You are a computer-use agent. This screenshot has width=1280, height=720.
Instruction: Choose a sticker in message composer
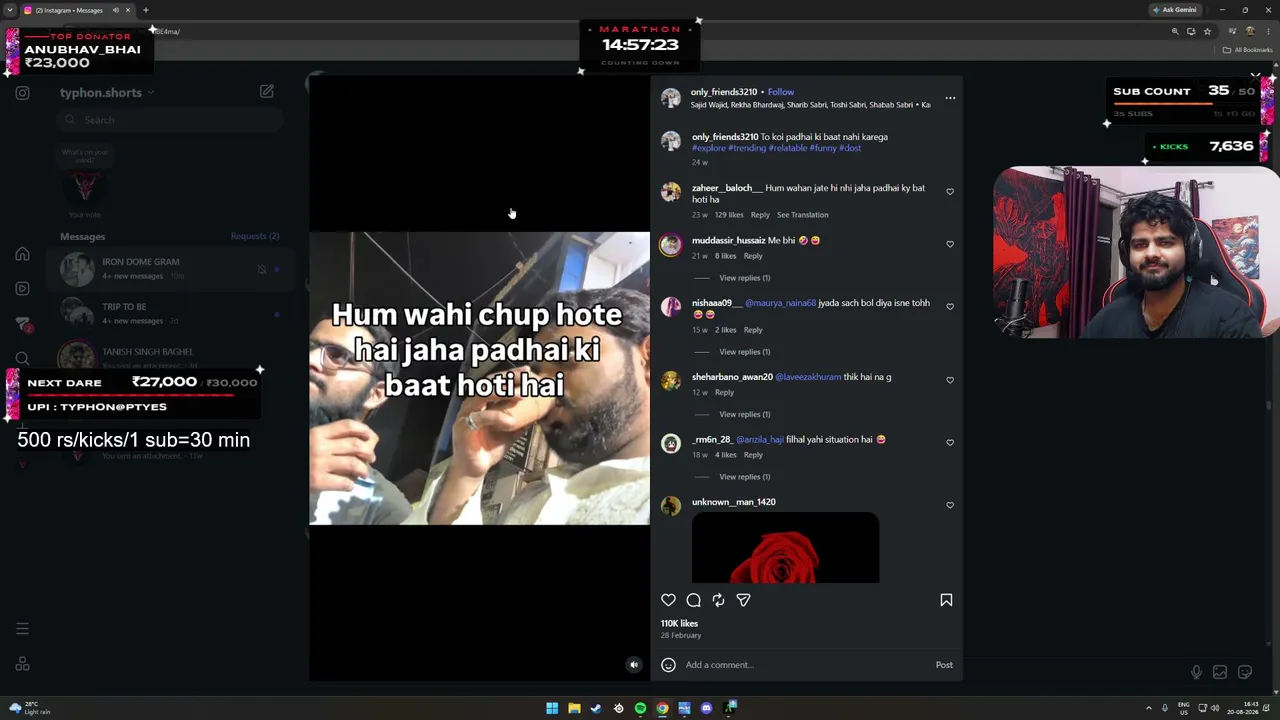coord(1245,672)
